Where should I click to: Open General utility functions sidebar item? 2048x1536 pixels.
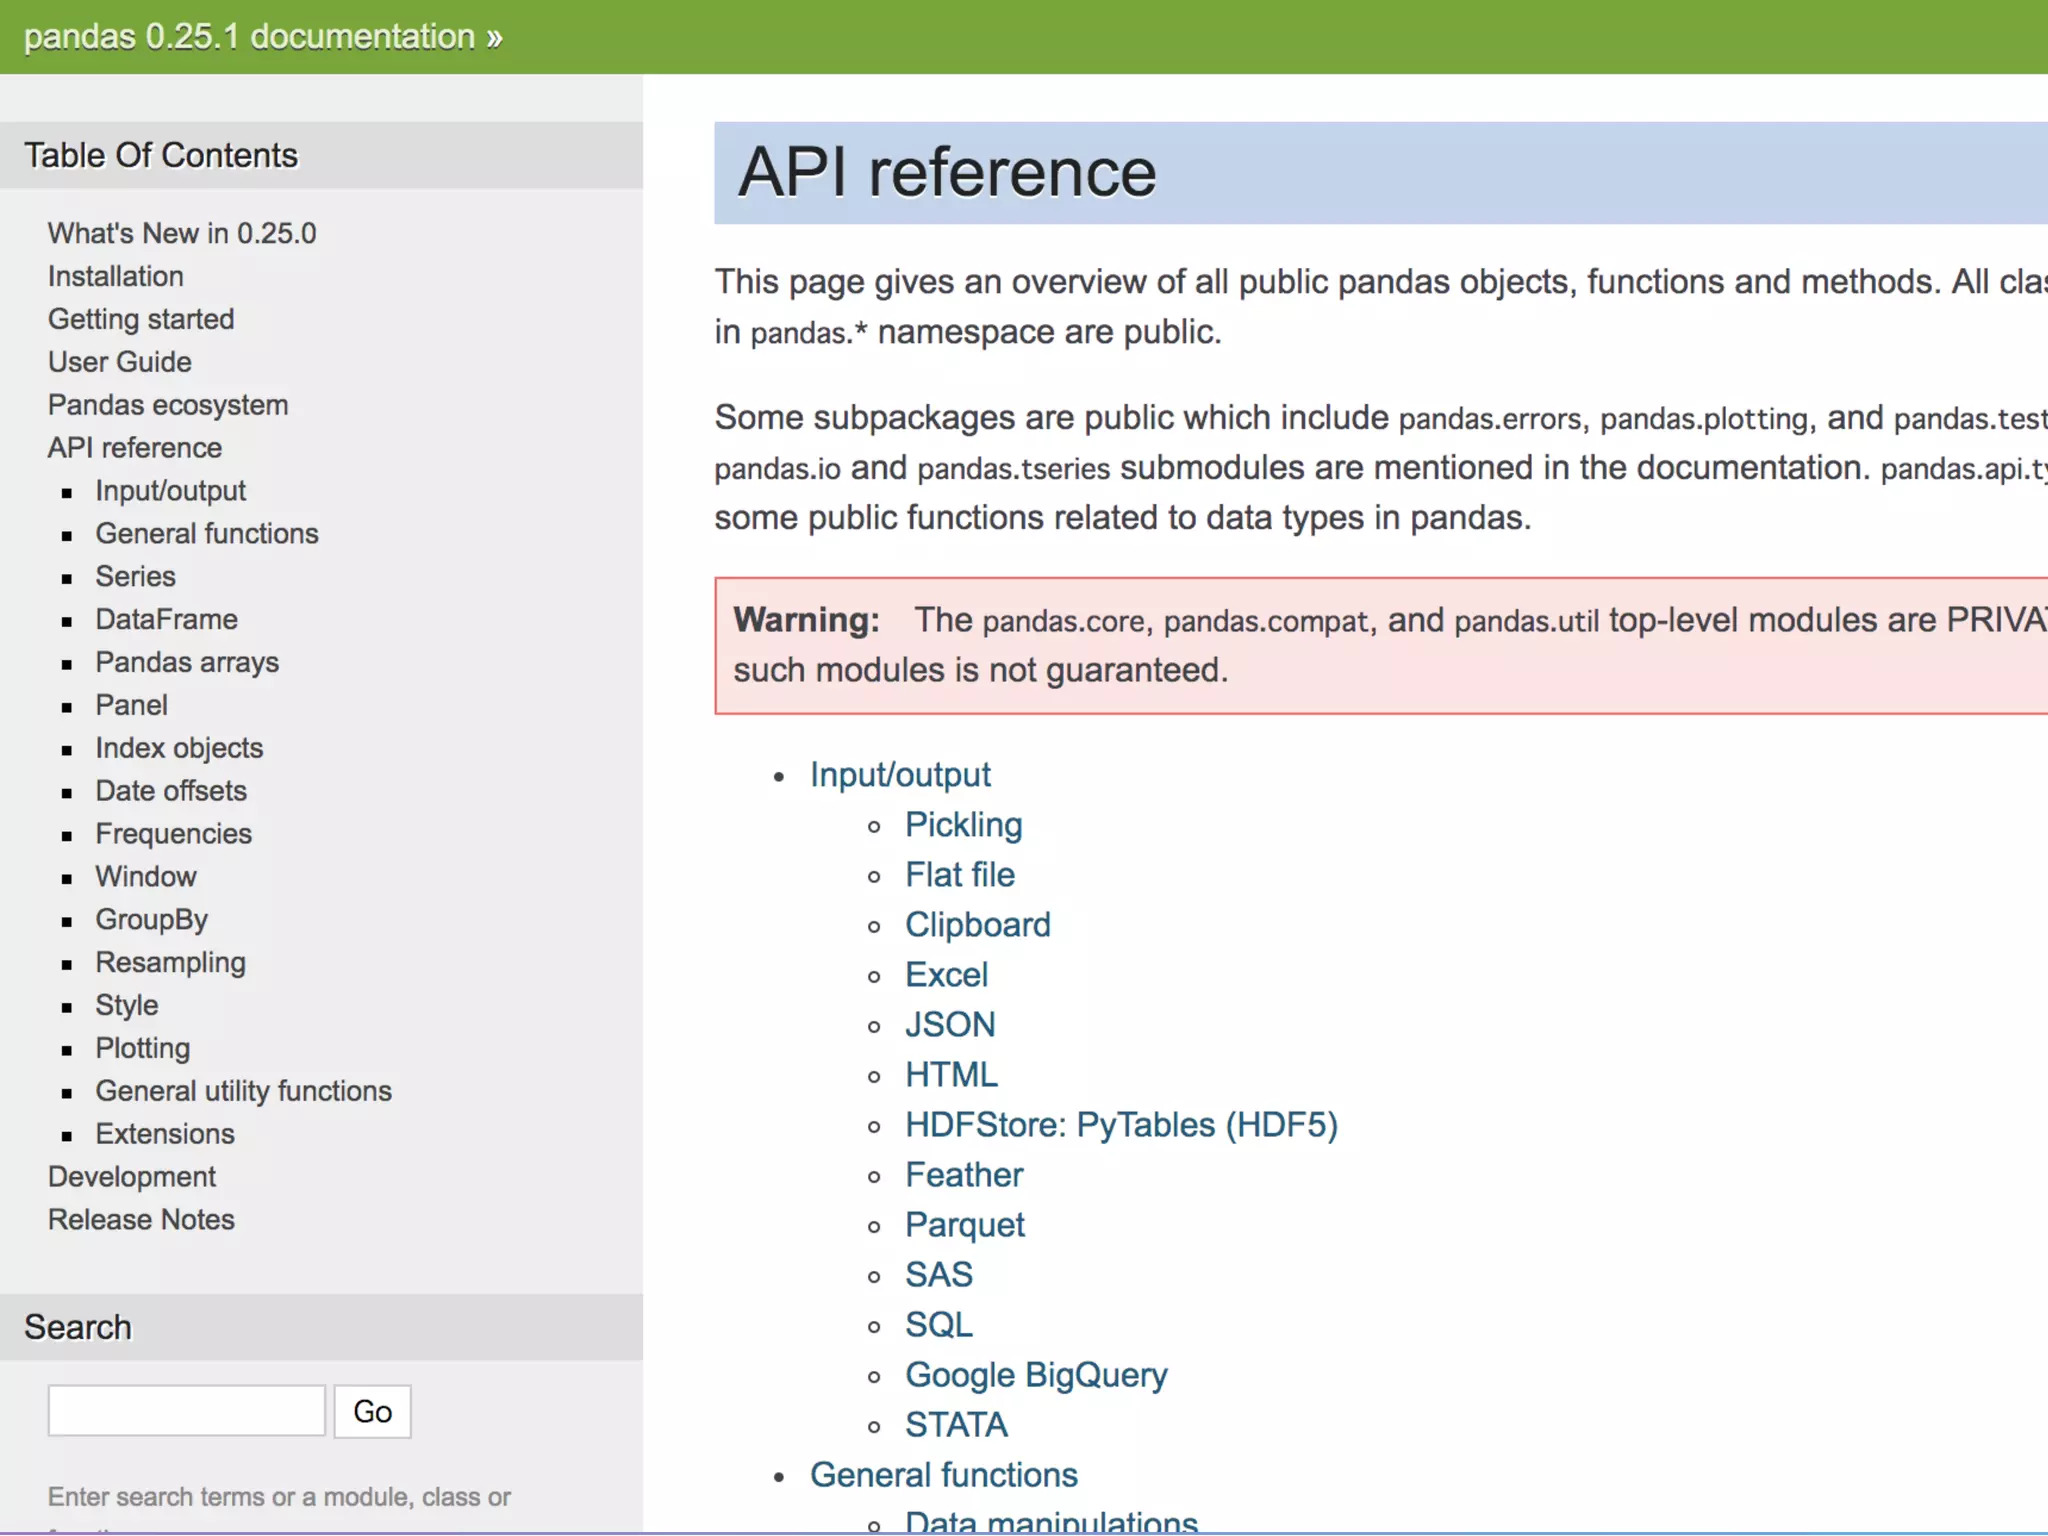[x=243, y=1091]
